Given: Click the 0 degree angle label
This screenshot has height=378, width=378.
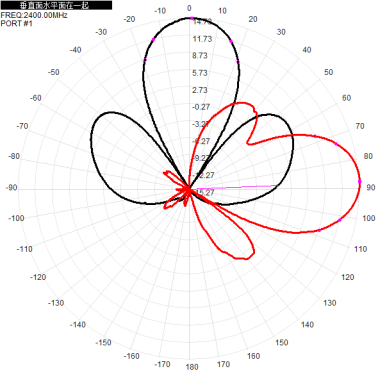Looking at the screenshot, I should 189,8.
